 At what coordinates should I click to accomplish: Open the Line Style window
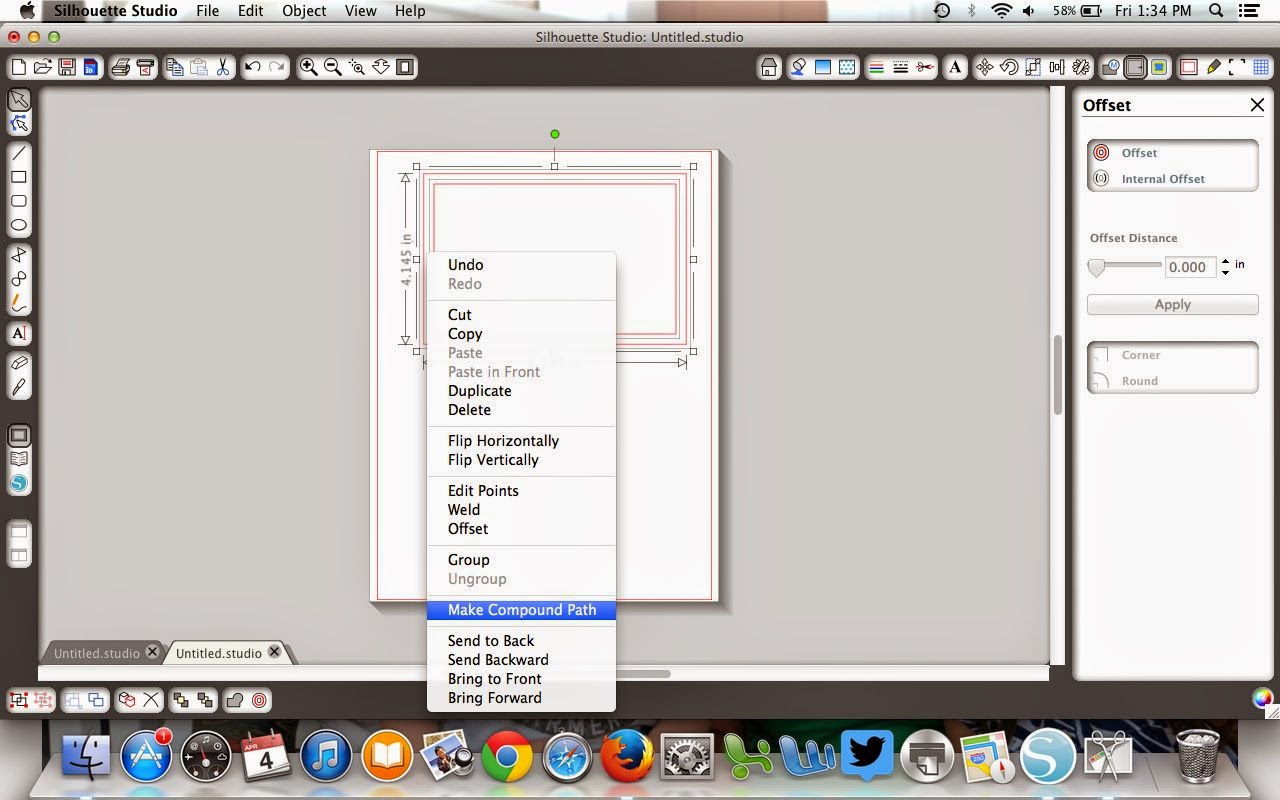(900, 67)
